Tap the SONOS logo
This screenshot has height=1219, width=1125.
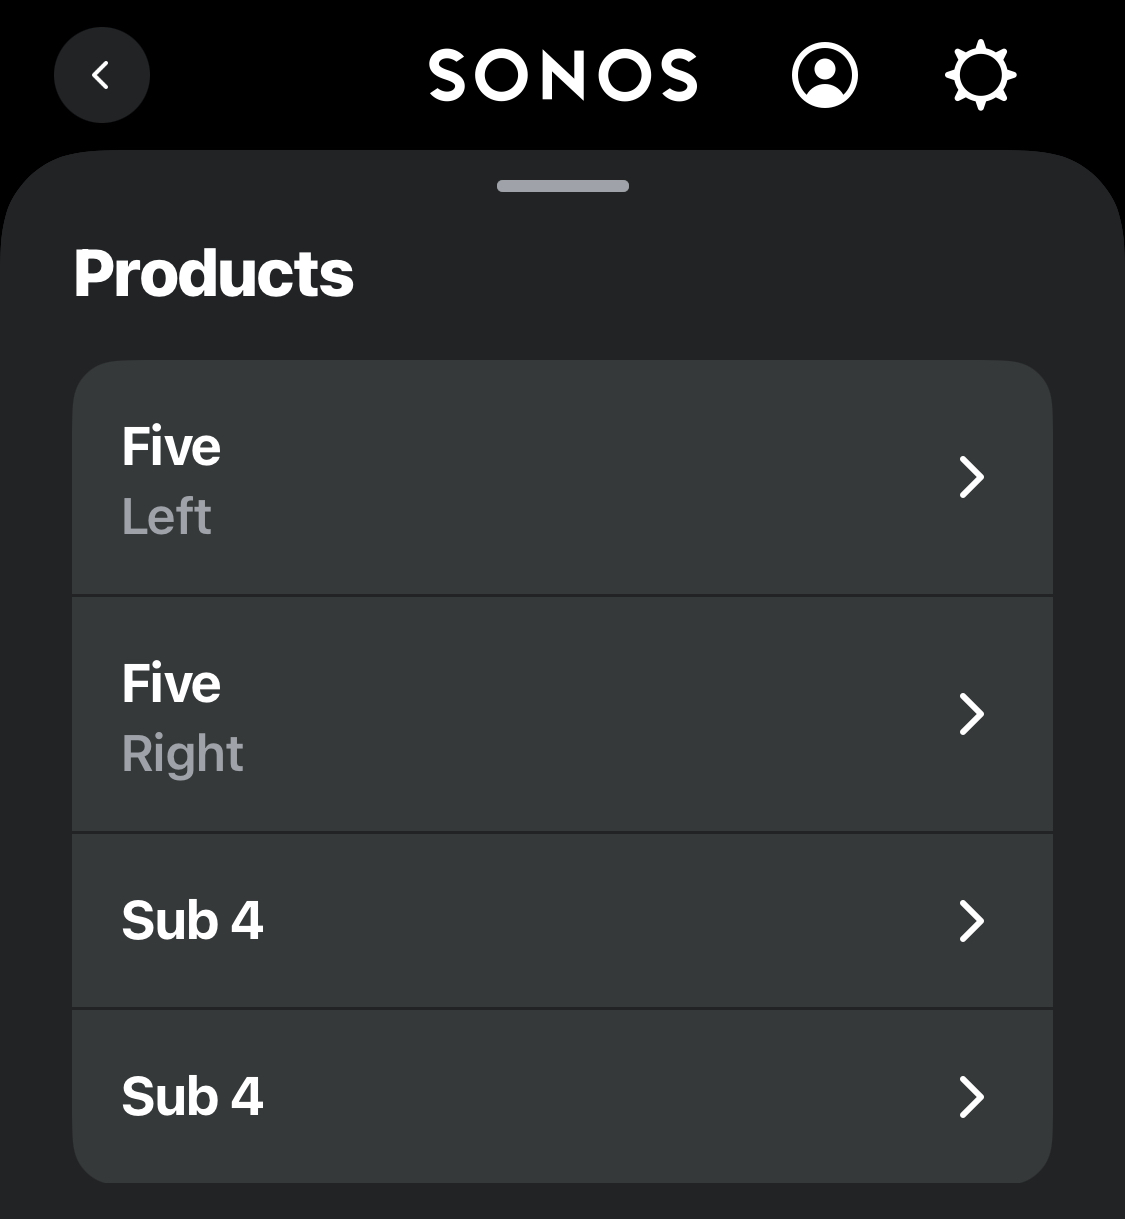point(563,76)
